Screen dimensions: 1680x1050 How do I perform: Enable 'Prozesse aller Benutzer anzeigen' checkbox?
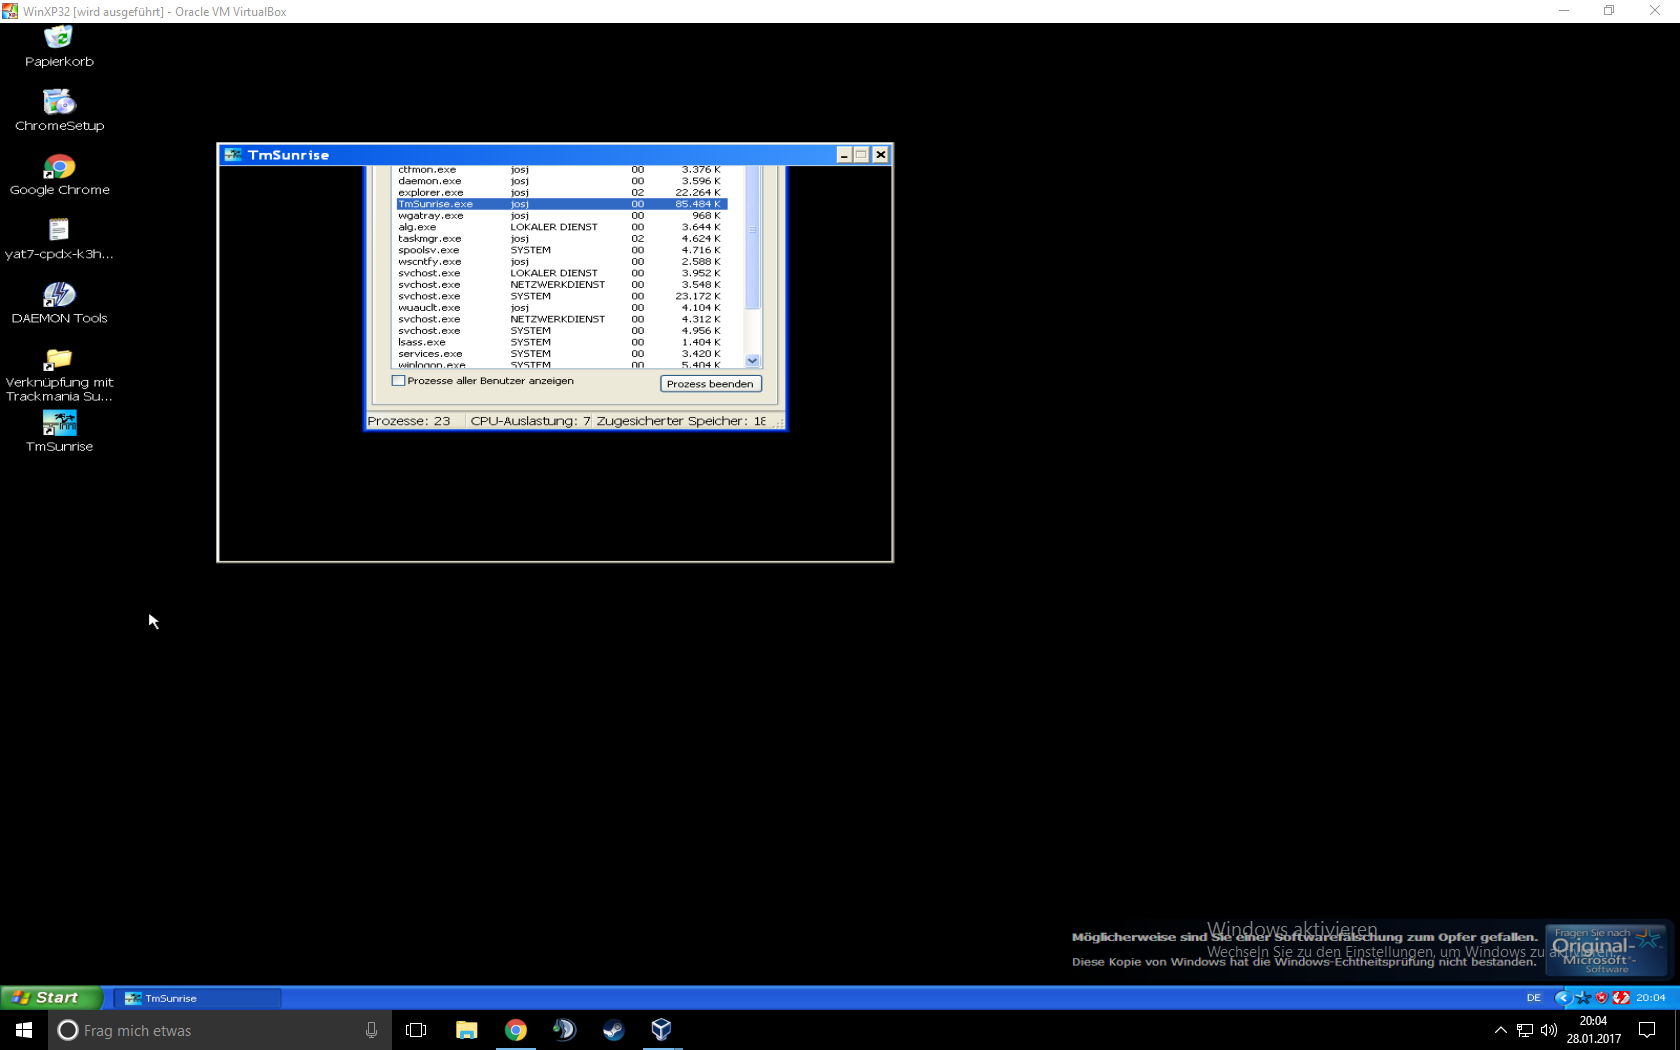[398, 381]
